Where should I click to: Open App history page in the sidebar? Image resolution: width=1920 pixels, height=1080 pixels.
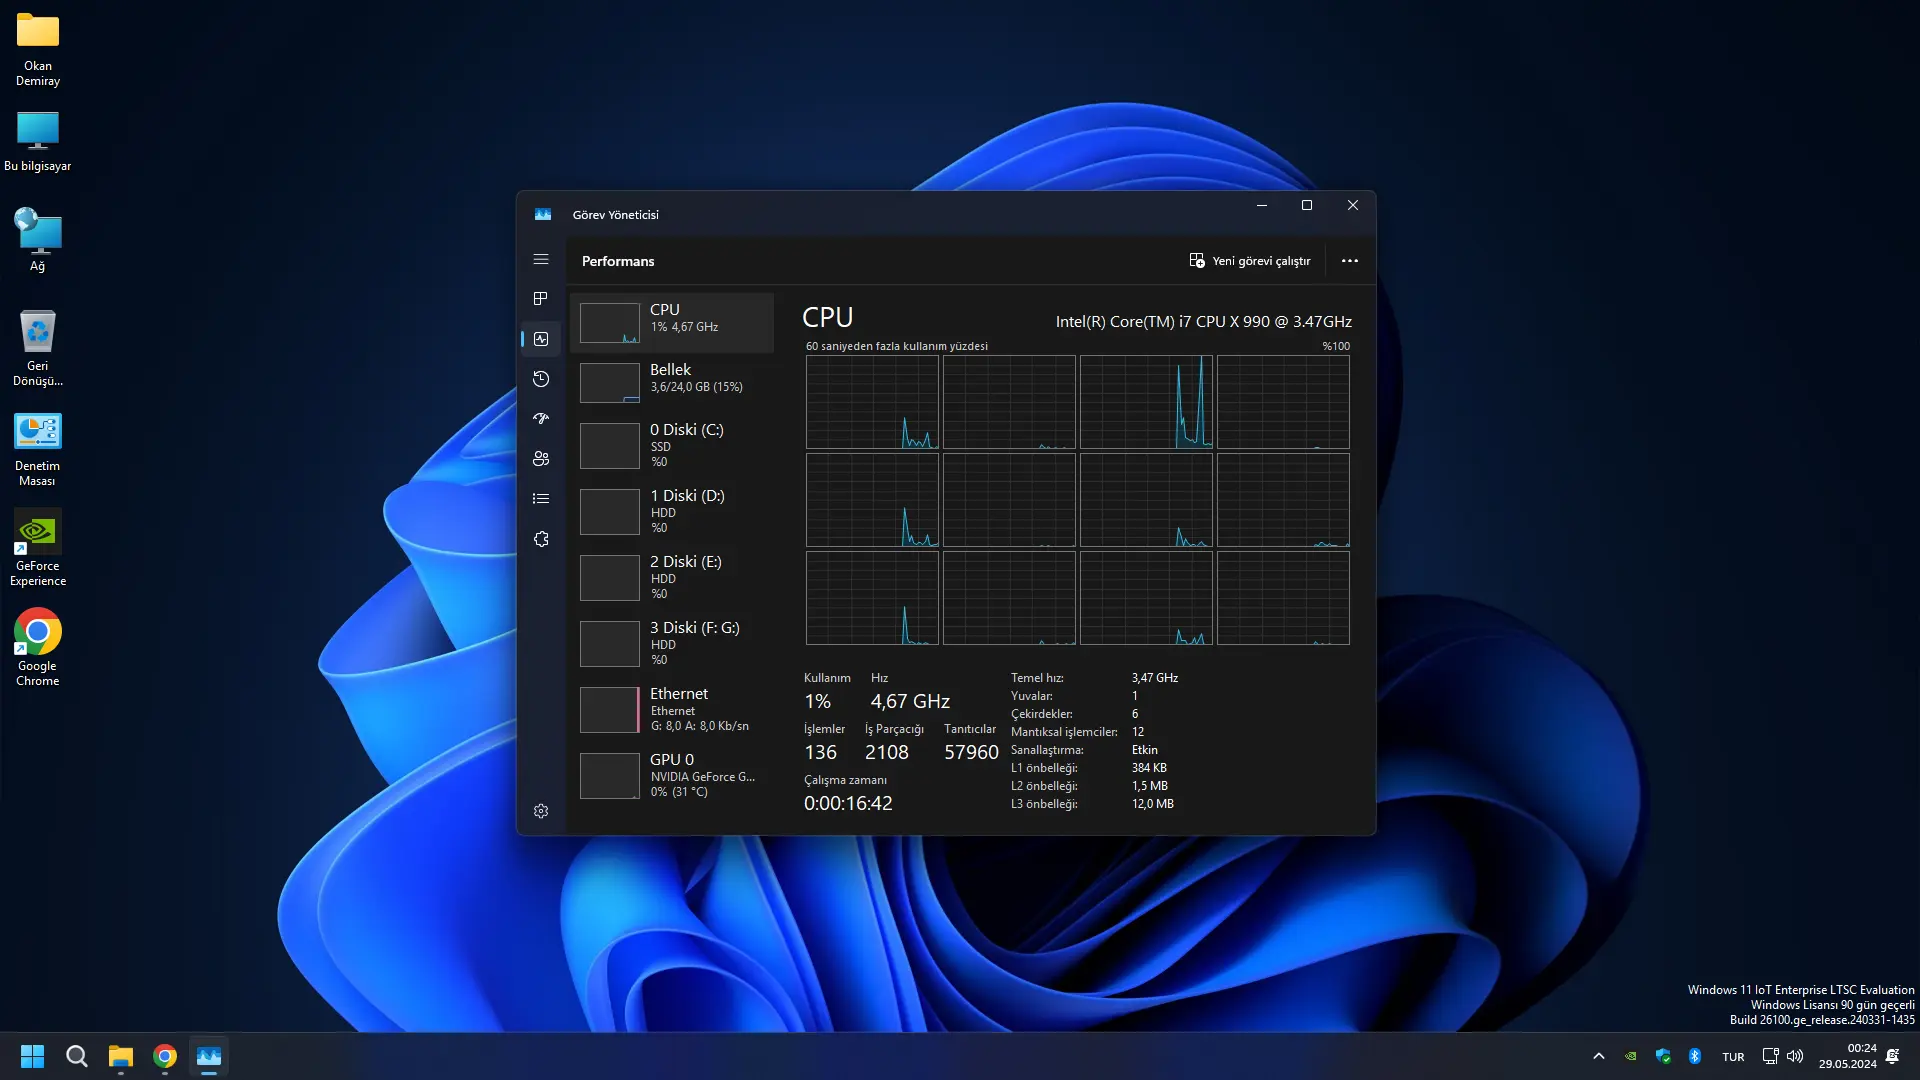(541, 379)
